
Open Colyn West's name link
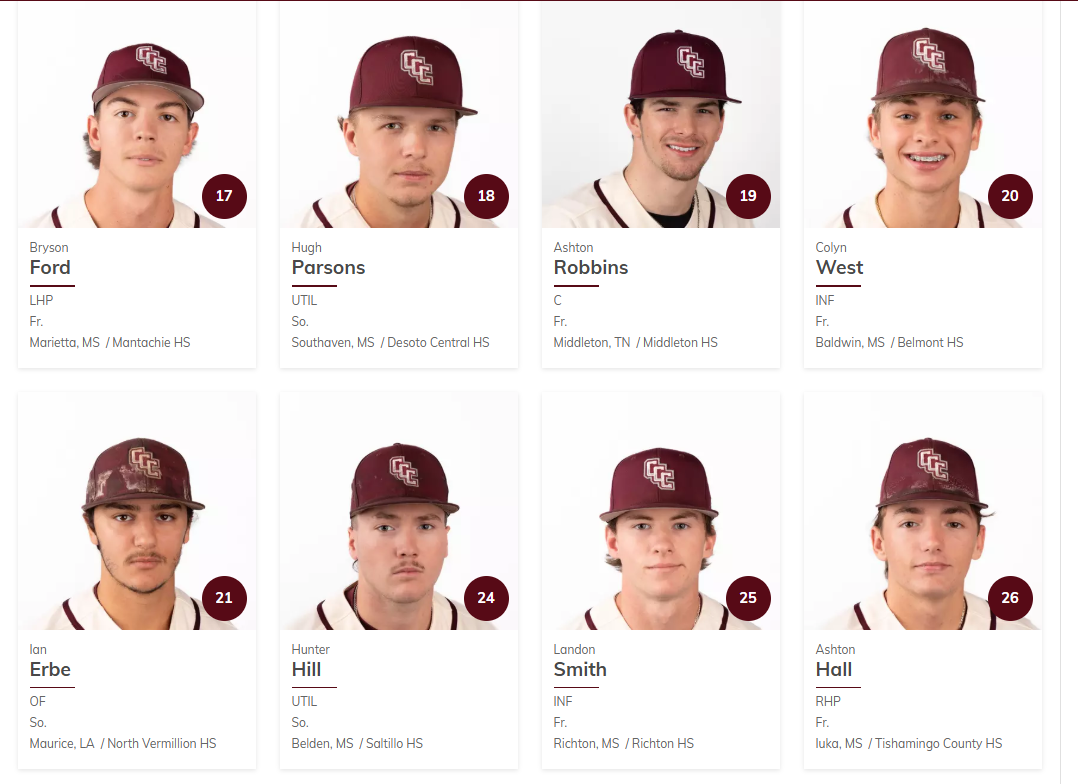click(x=839, y=267)
